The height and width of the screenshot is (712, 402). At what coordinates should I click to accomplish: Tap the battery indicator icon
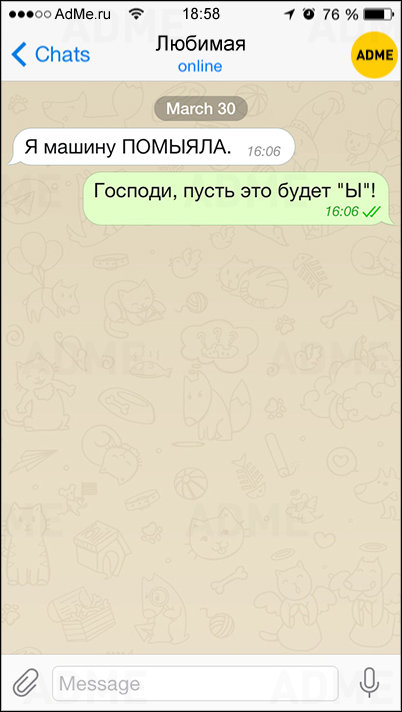378,14
